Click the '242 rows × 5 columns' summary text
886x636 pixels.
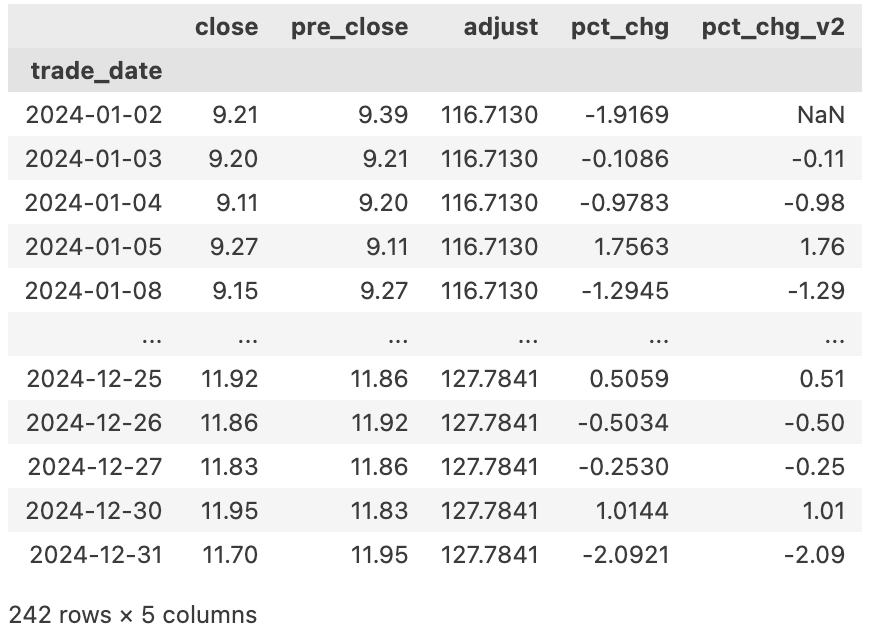coord(132,614)
